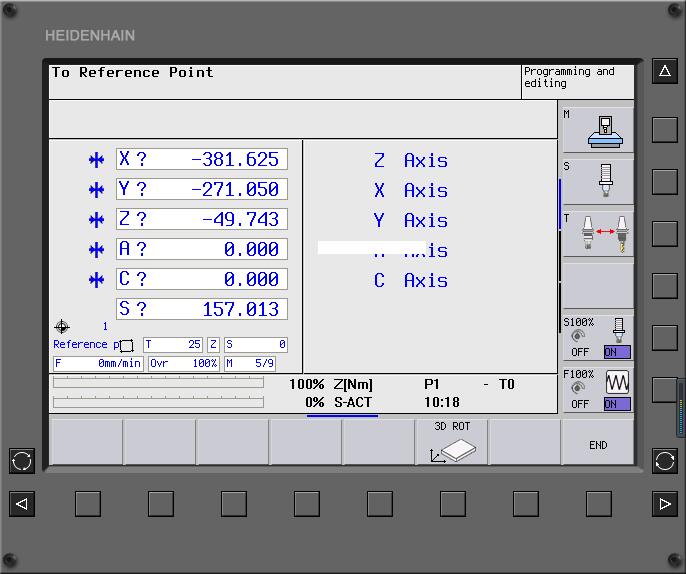Select the Z Axis entry in the list
This screenshot has width=686, height=574.
(x=410, y=160)
